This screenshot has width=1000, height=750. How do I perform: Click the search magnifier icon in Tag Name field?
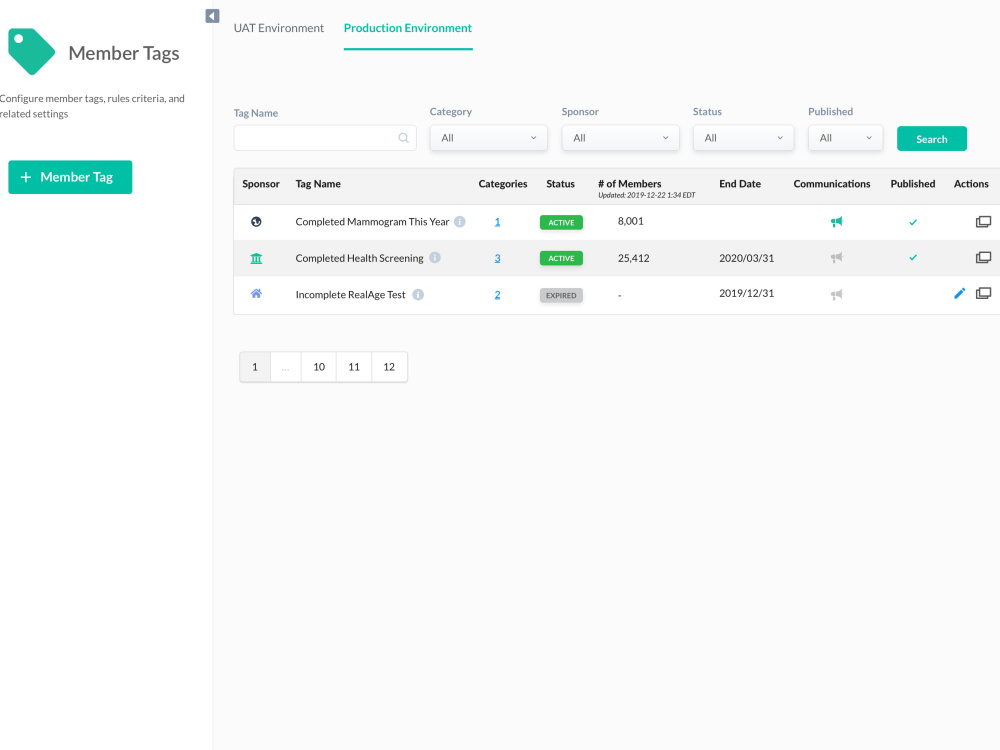(403, 138)
